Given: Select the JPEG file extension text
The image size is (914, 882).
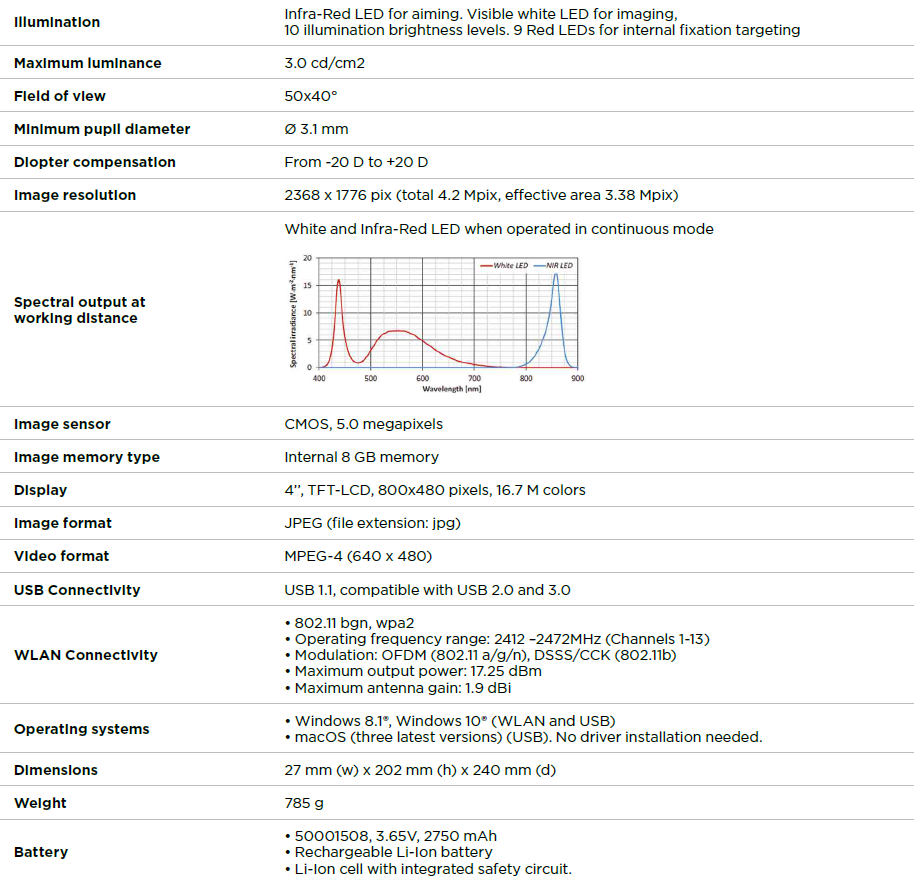Looking at the screenshot, I should coord(372,523).
